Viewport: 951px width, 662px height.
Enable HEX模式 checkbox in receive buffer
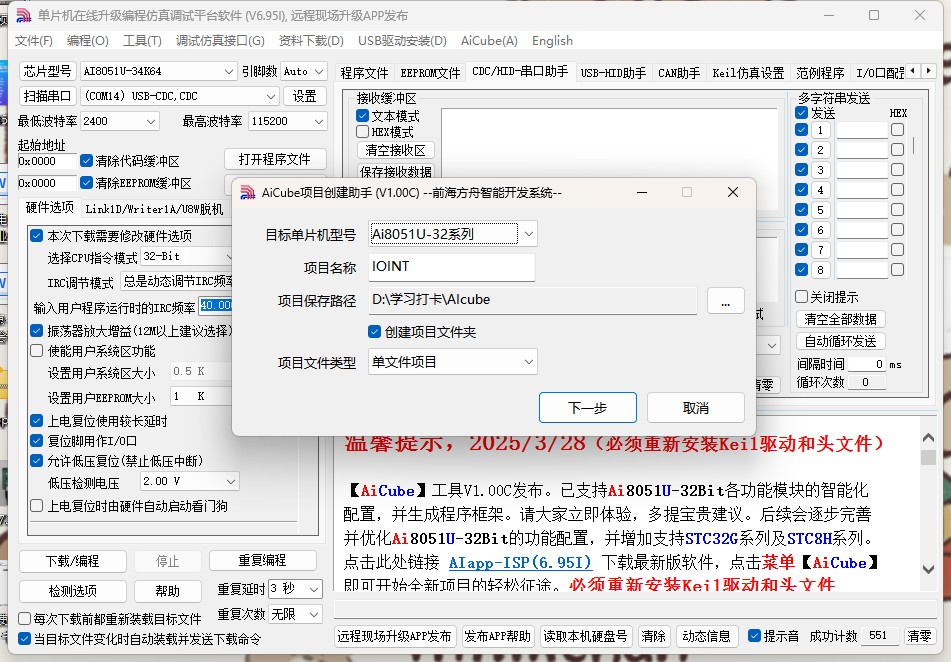363,132
